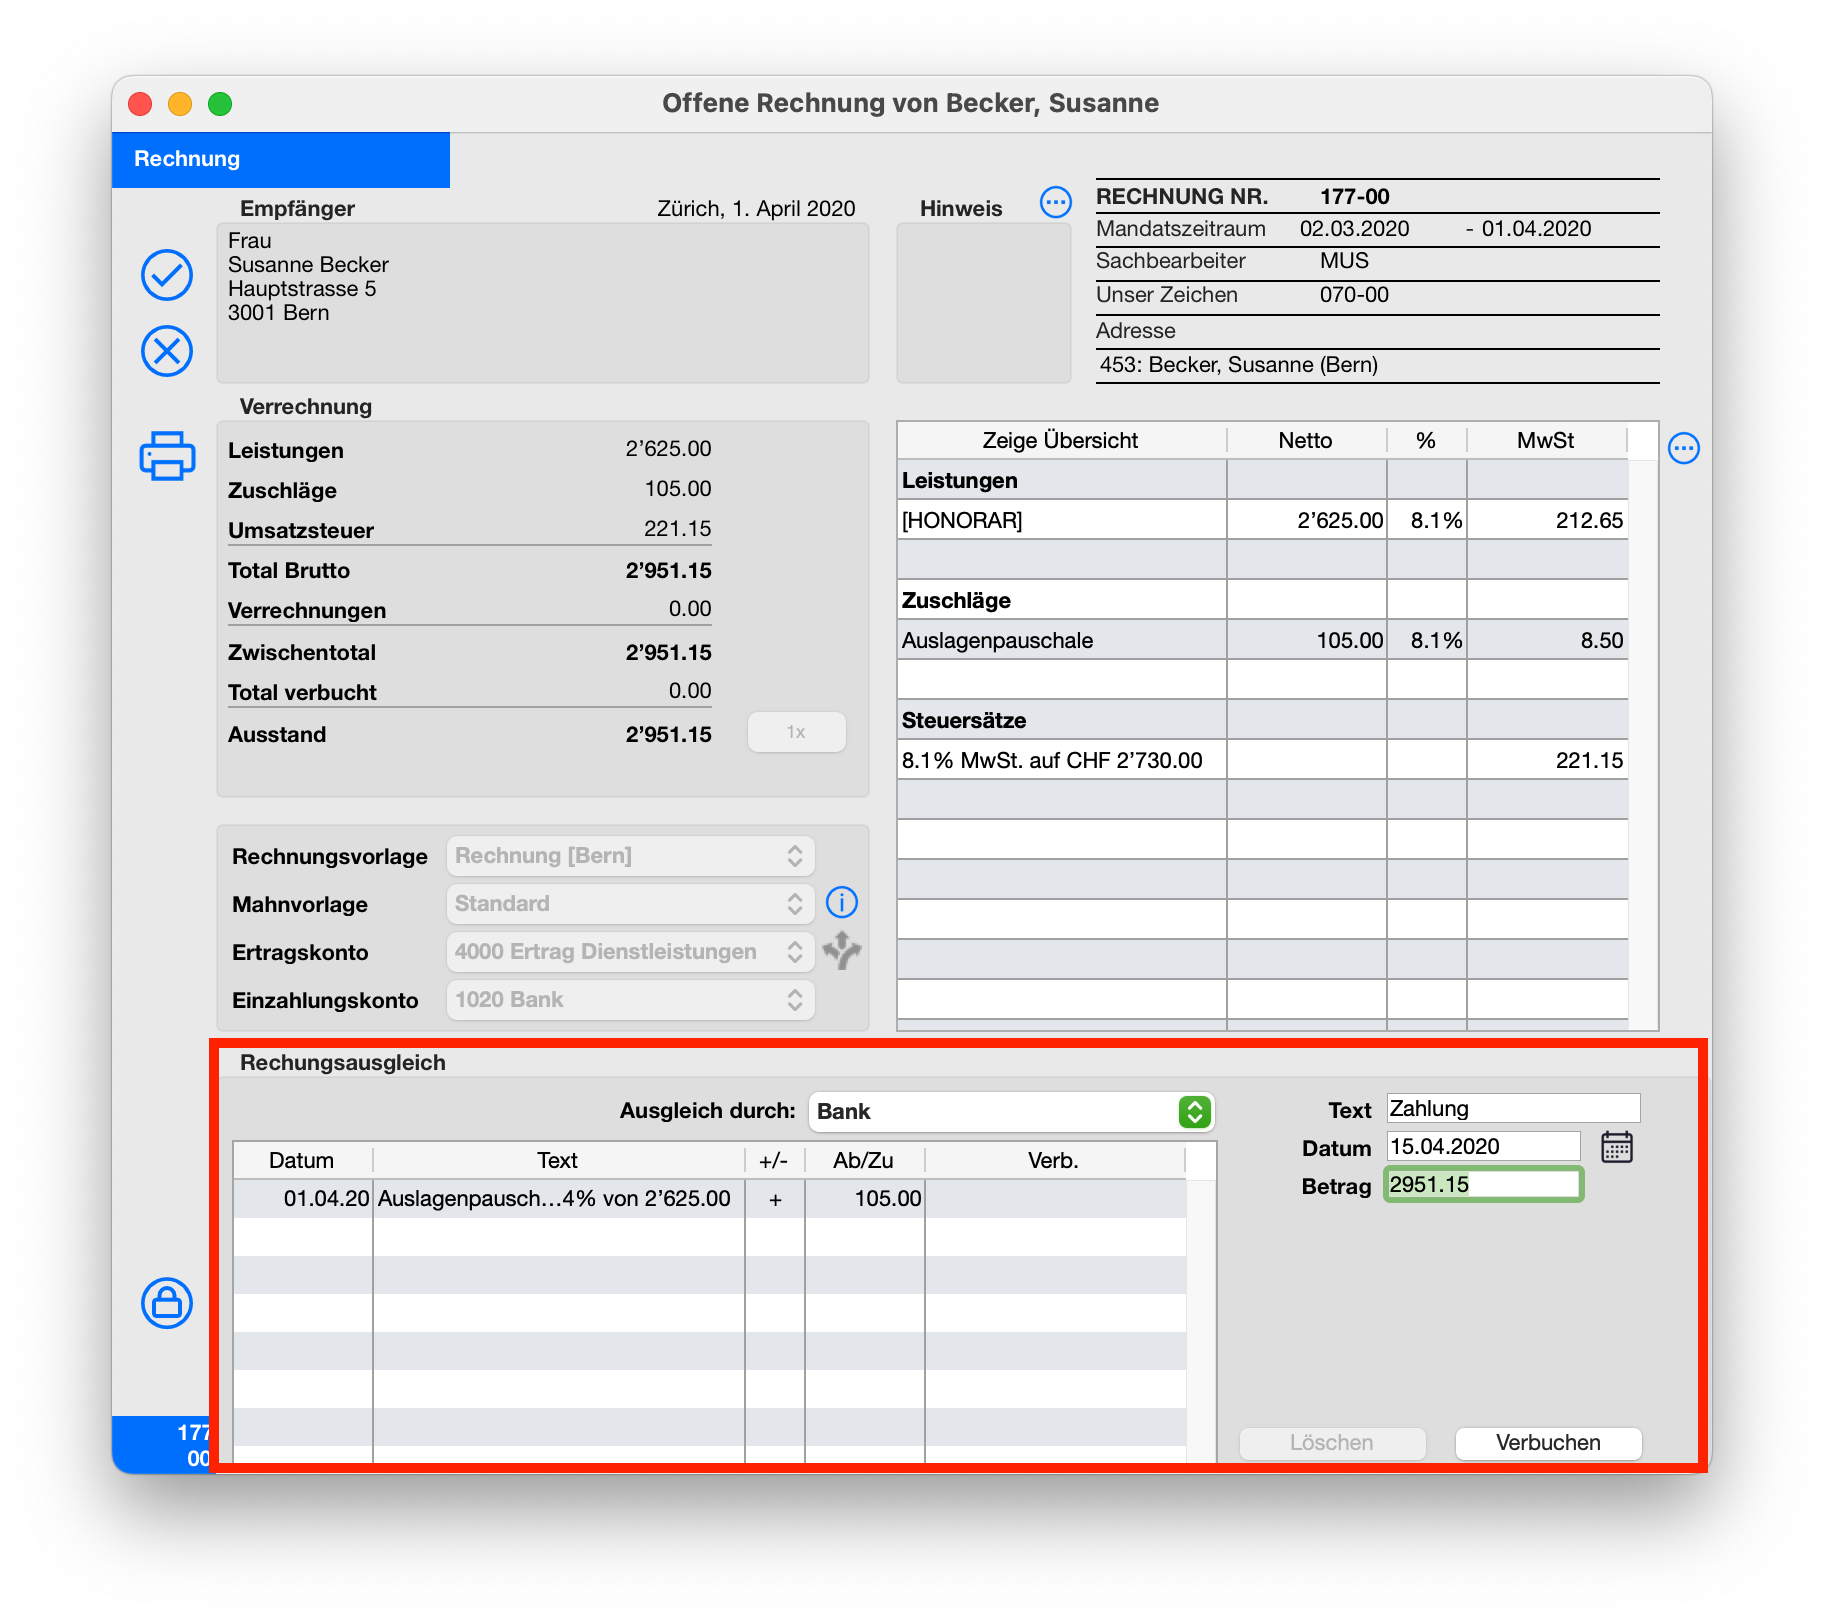
Task: Select the Auslagenpauschale row in the overview
Action: pos(1262,640)
